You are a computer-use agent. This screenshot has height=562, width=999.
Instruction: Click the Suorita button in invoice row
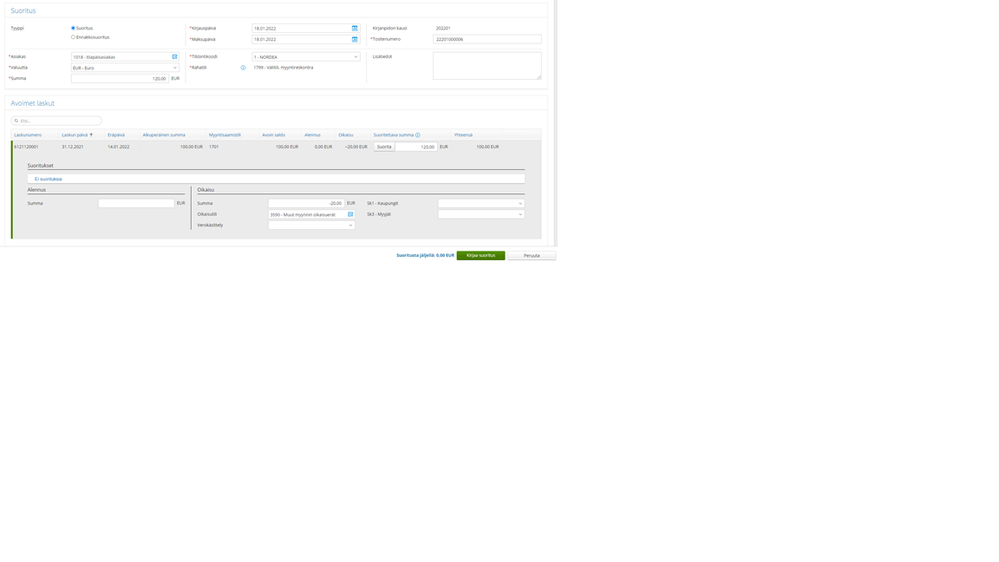click(x=384, y=147)
